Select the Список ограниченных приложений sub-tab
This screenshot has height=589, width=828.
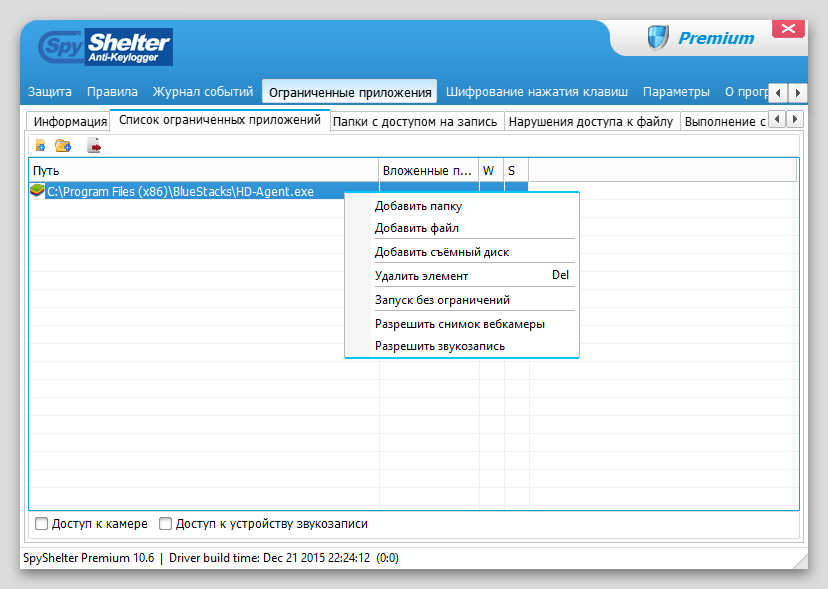coord(220,120)
